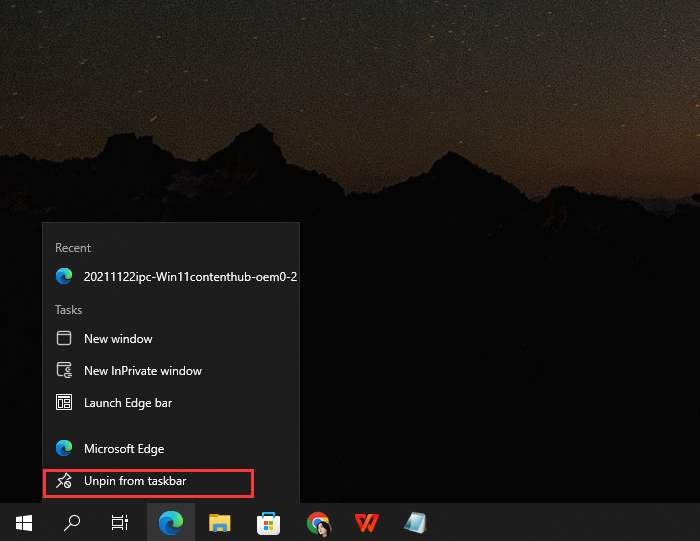Click the taskbar search magnifier icon
This screenshot has height=541, width=700.
72,522
